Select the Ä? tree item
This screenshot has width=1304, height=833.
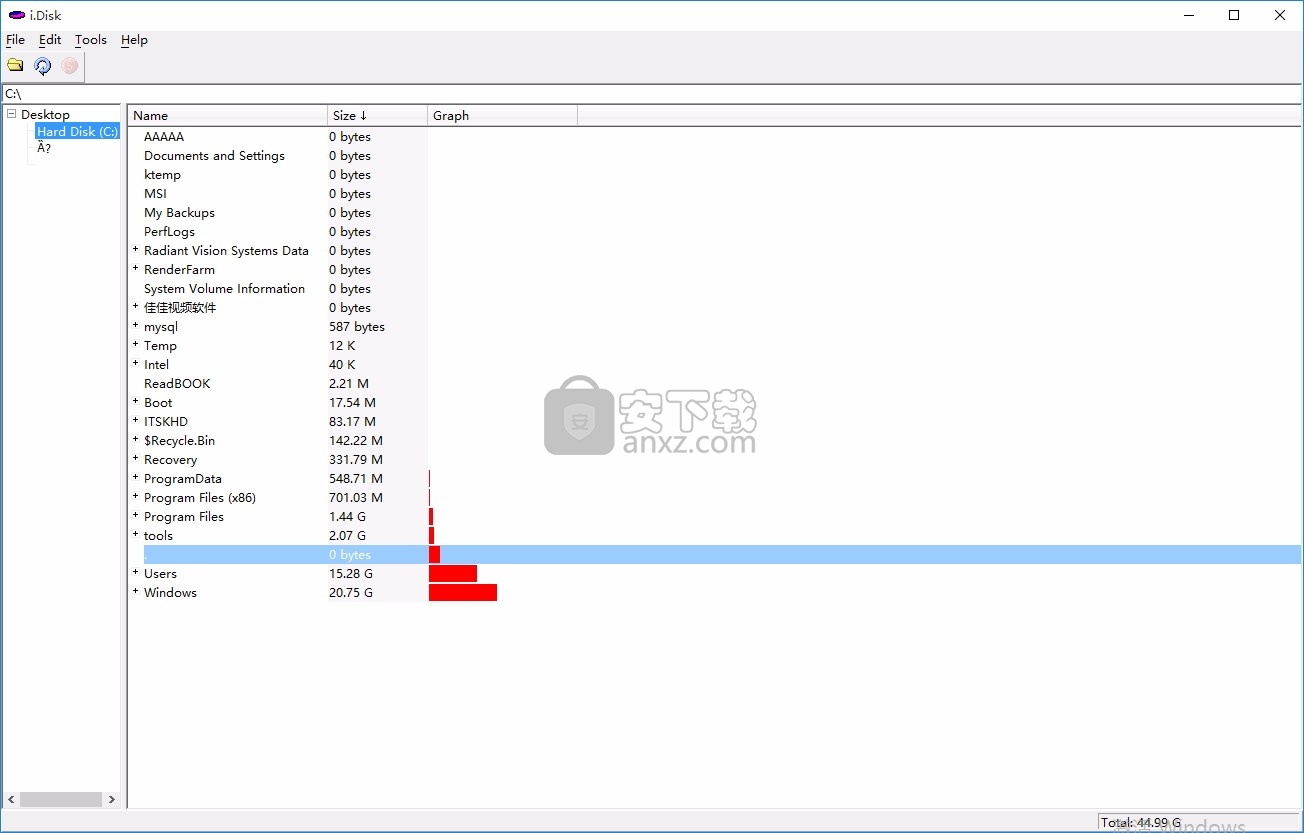(x=44, y=148)
